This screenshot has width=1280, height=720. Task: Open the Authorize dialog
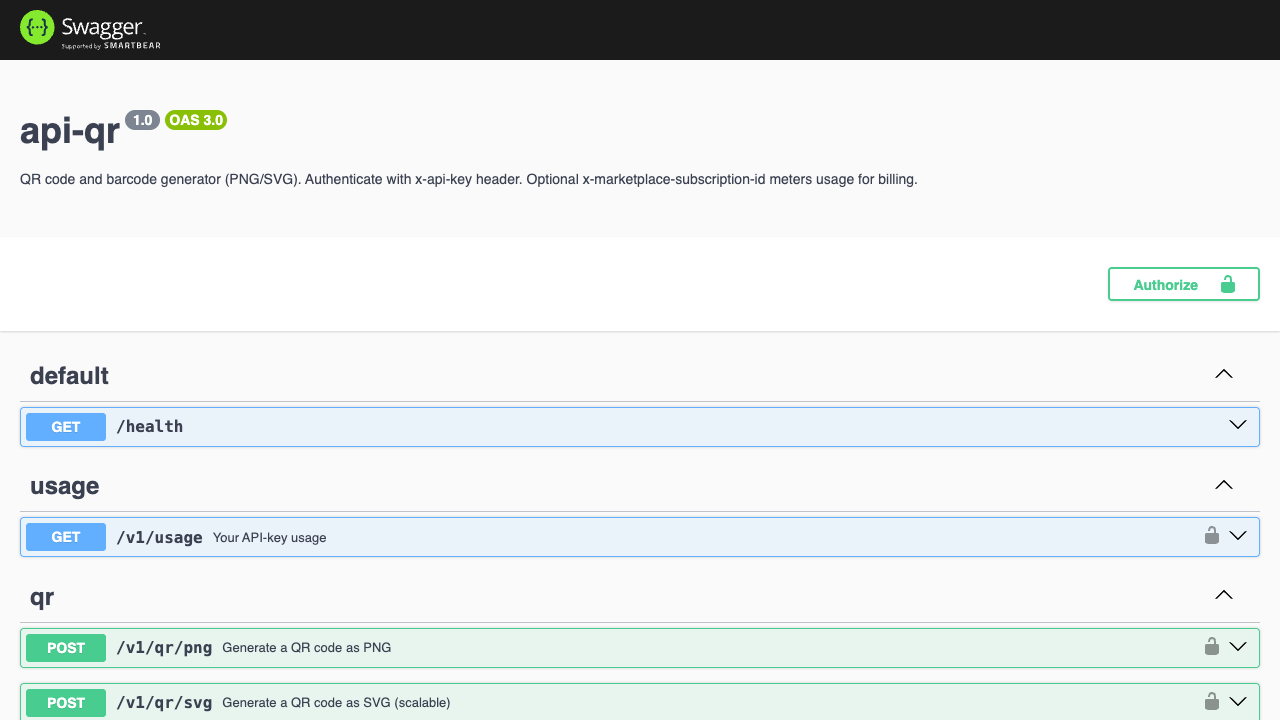coord(1183,284)
